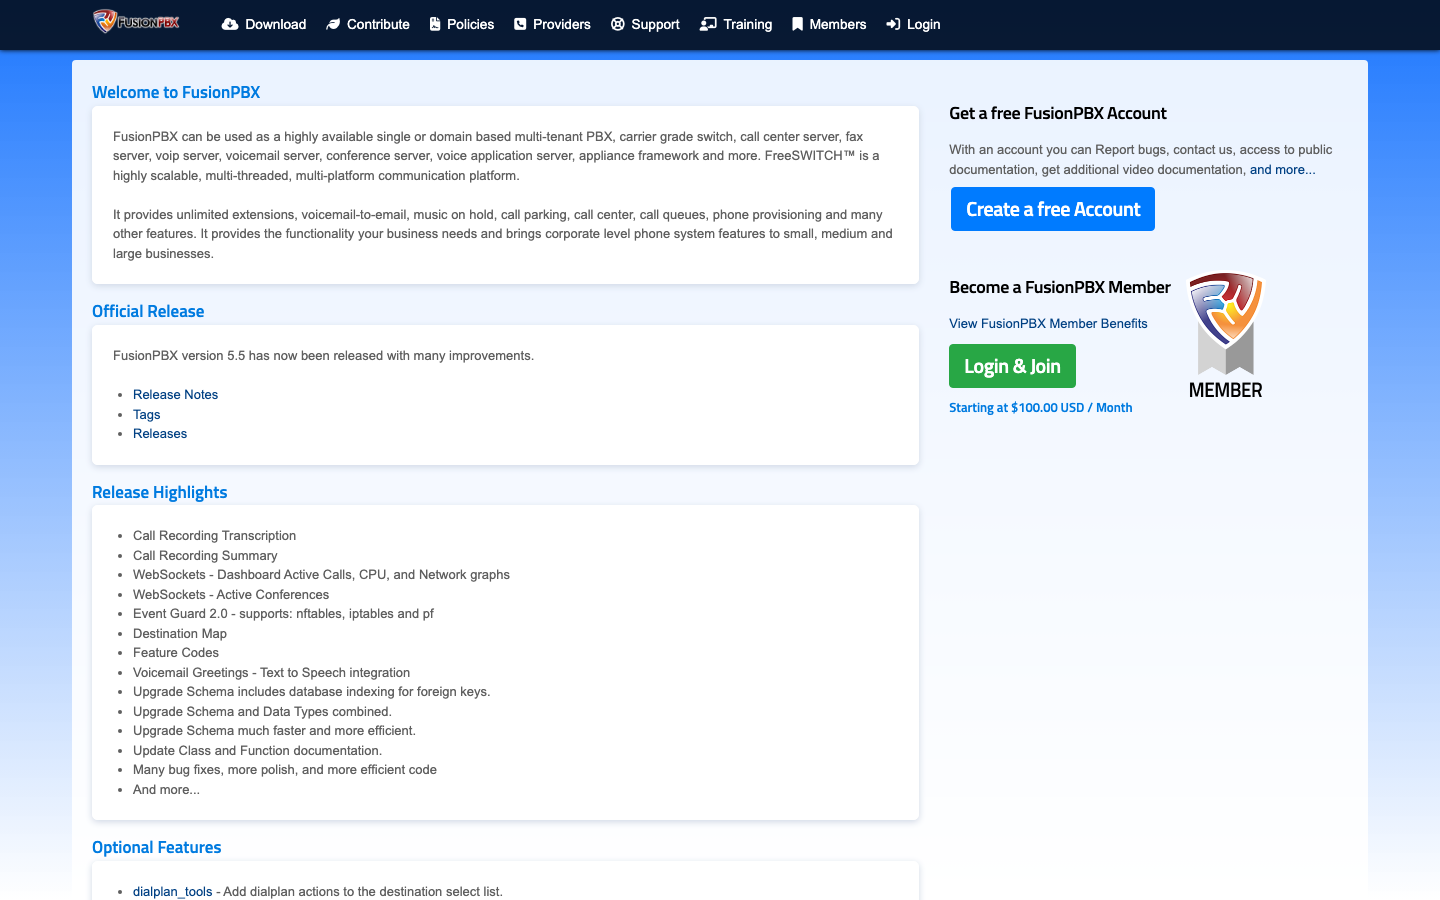The width and height of the screenshot is (1440, 900).
Task: Click the Contribute leaf icon
Action: 333,24
